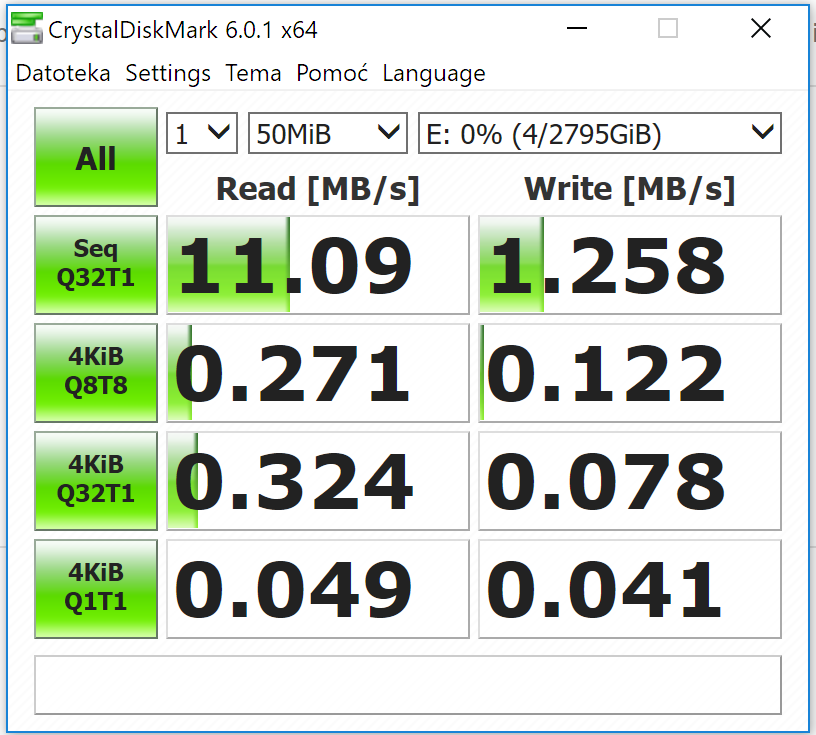The width and height of the screenshot is (816, 735).
Task: Start the 4KiB Q32T1 test
Action: pos(96,480)
